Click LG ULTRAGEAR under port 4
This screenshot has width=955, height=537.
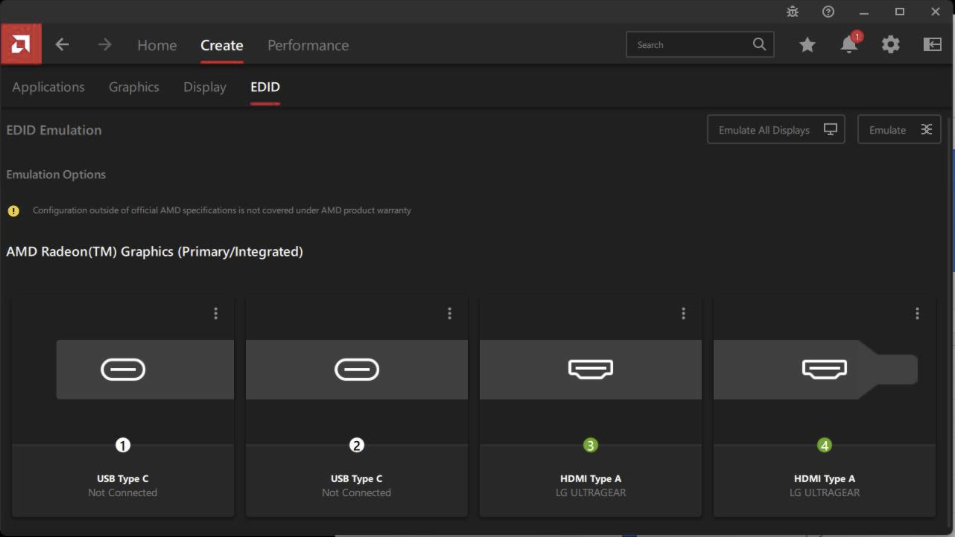coord(824,493)
